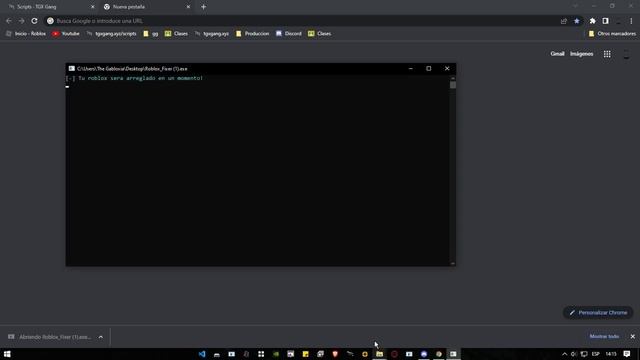The width and height of the screenshot is (640, 360).
Task: Close the Roblox_Fixer console window
Action: [x=447, y=69]
